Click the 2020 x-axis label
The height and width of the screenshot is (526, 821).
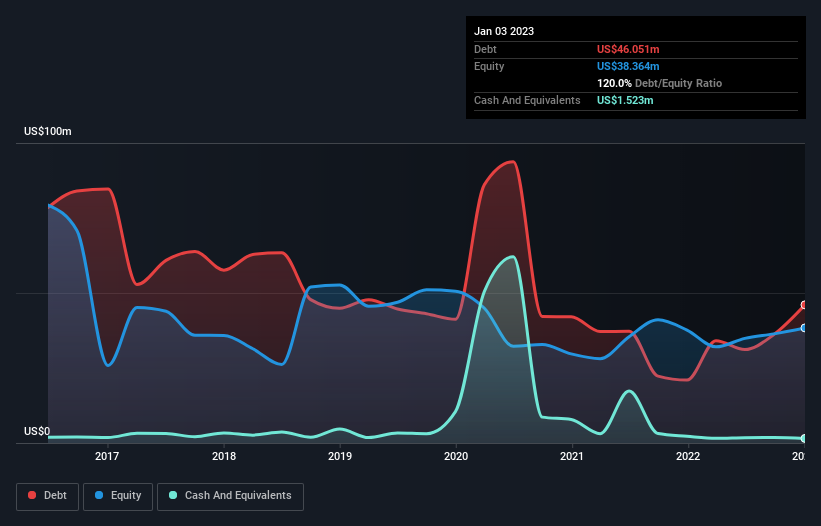[456, 456]
